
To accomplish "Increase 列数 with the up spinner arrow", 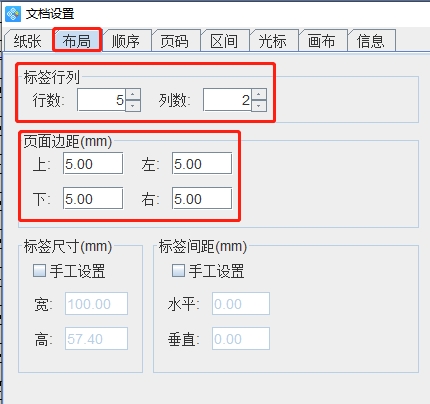I will click(x=259, y=94).
